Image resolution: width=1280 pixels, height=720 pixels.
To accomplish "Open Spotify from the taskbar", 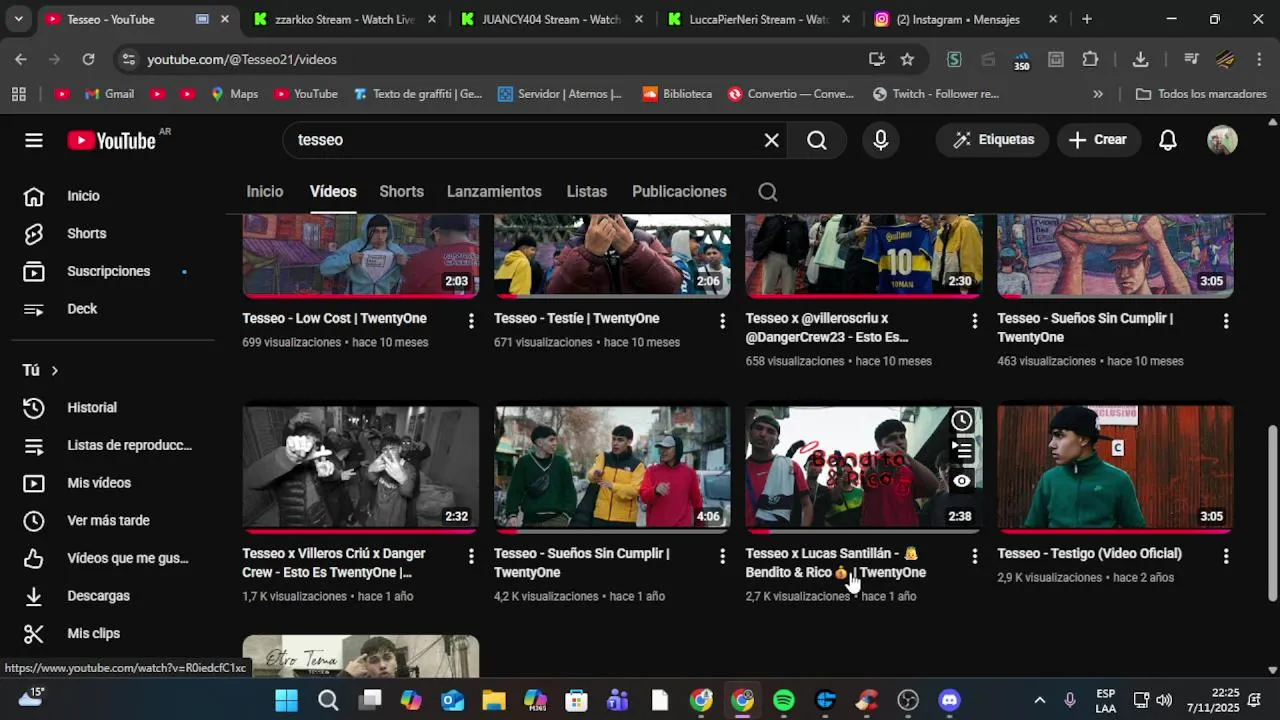I will click(784, 700).
